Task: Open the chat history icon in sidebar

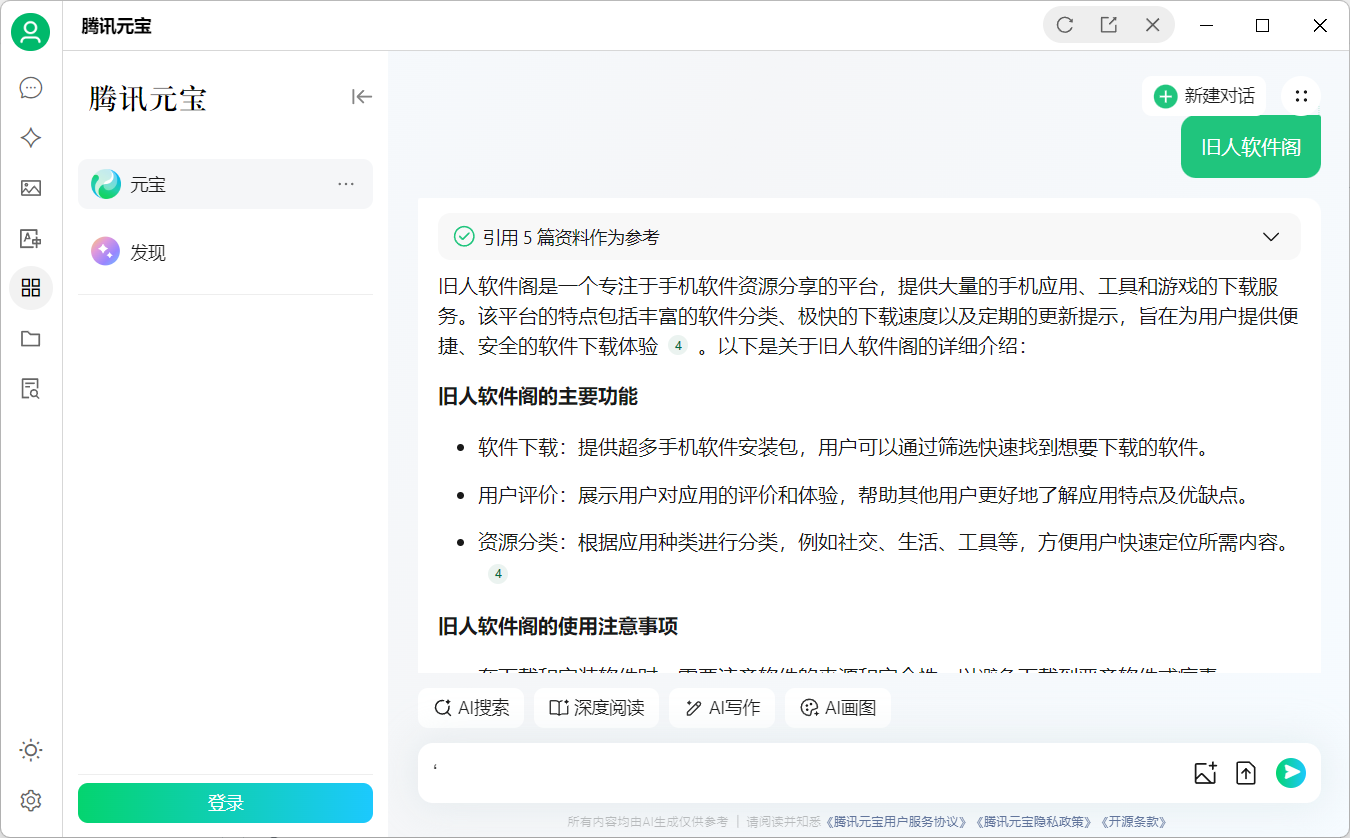Action: tap(30, 88)
